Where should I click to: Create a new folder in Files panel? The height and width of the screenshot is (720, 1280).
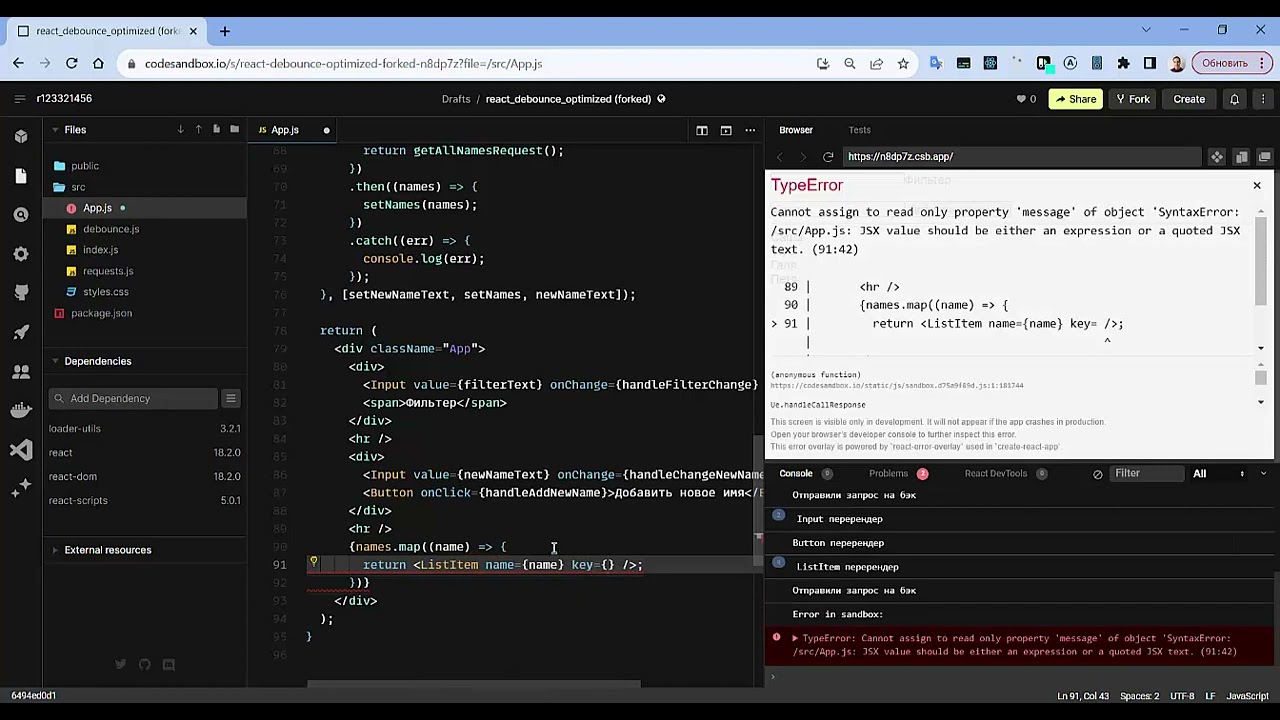pos(234,130)
